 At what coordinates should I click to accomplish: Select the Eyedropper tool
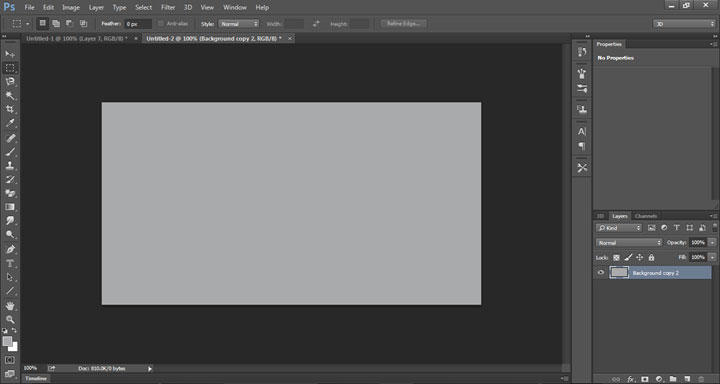[x=10, y=123]
